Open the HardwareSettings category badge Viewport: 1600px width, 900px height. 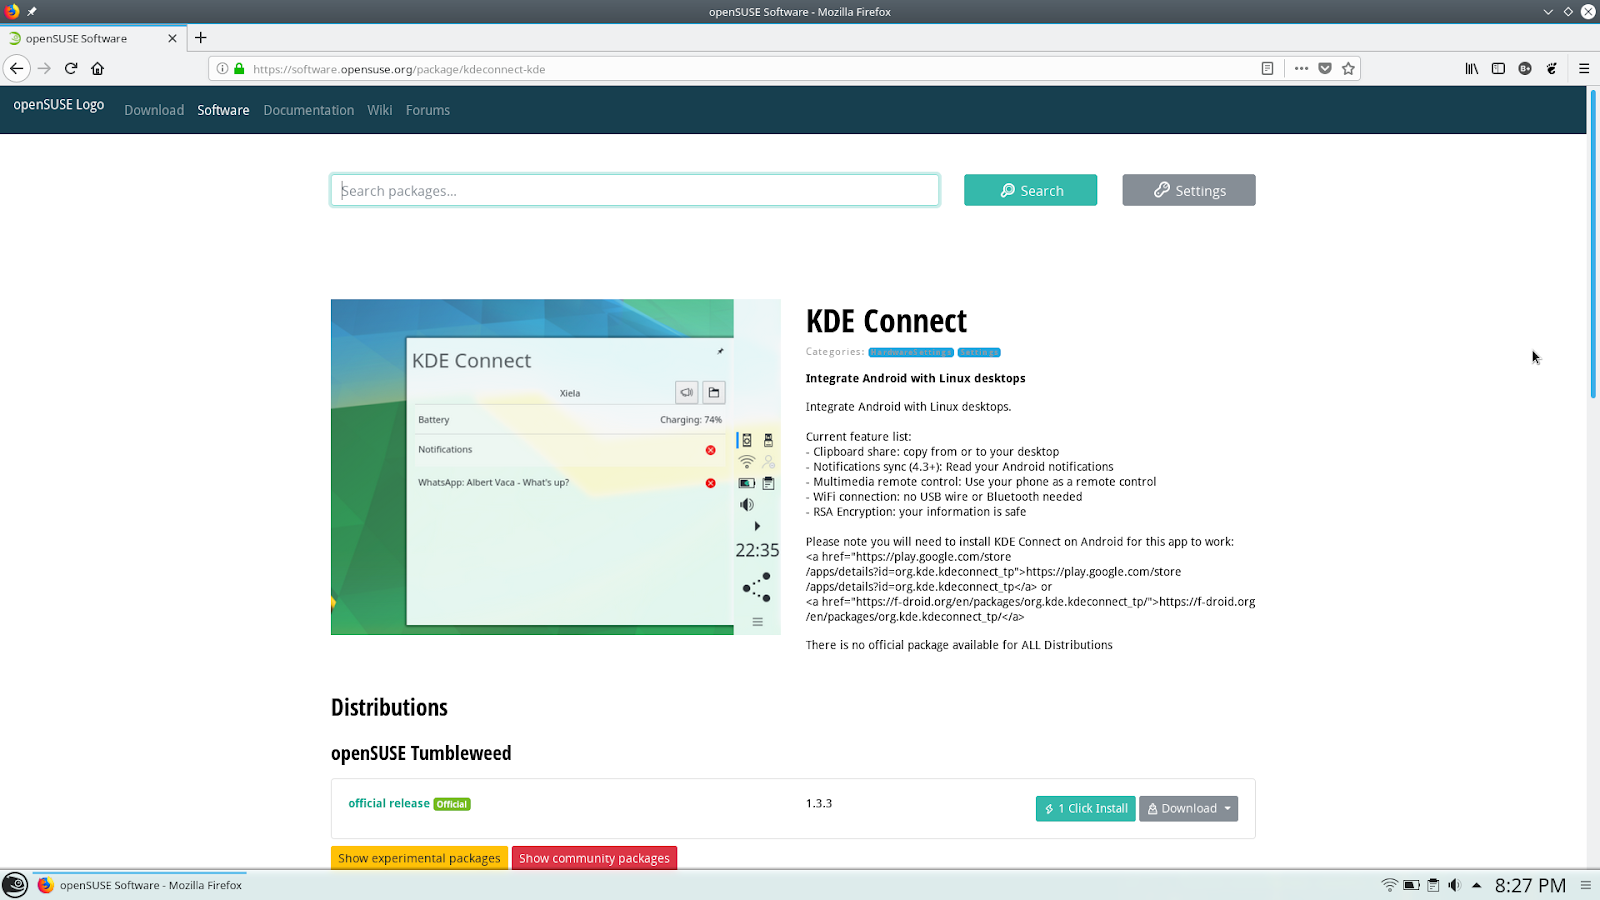911,352
